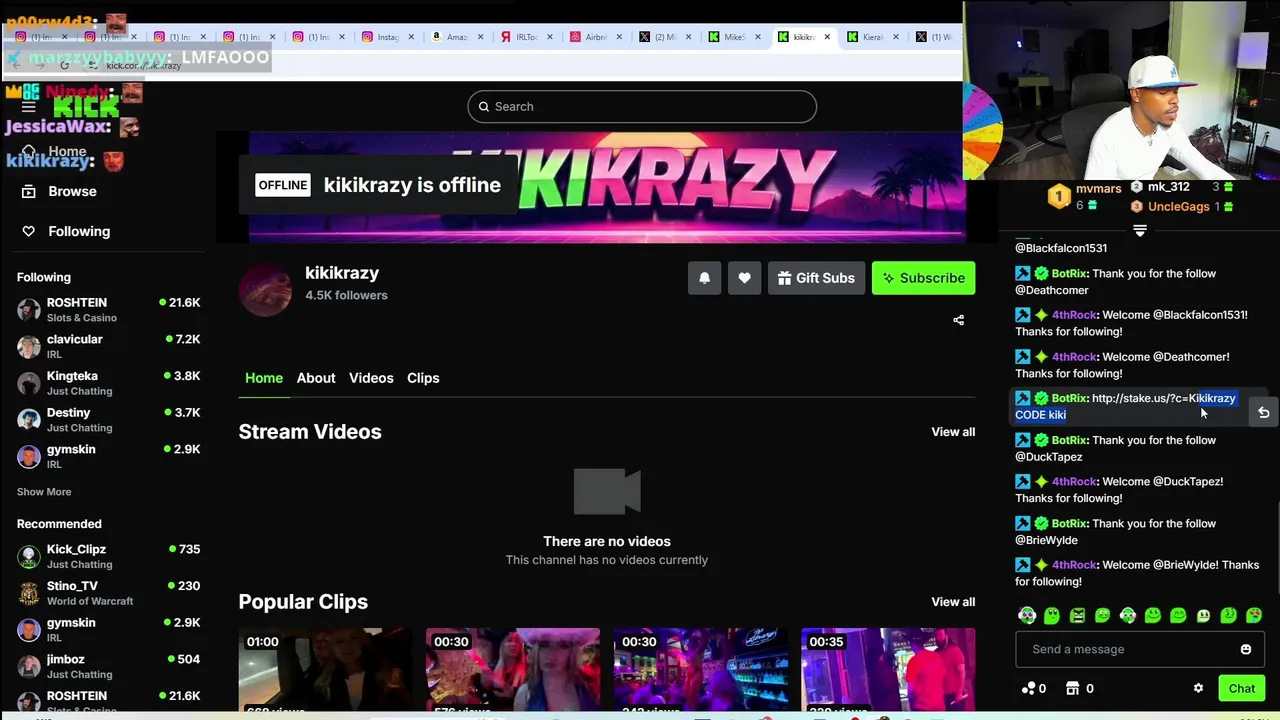Image resolution: width=1280 pixels, height=720 pixels.
Task: Send the first headphone emote
Action: point(1027,616)
